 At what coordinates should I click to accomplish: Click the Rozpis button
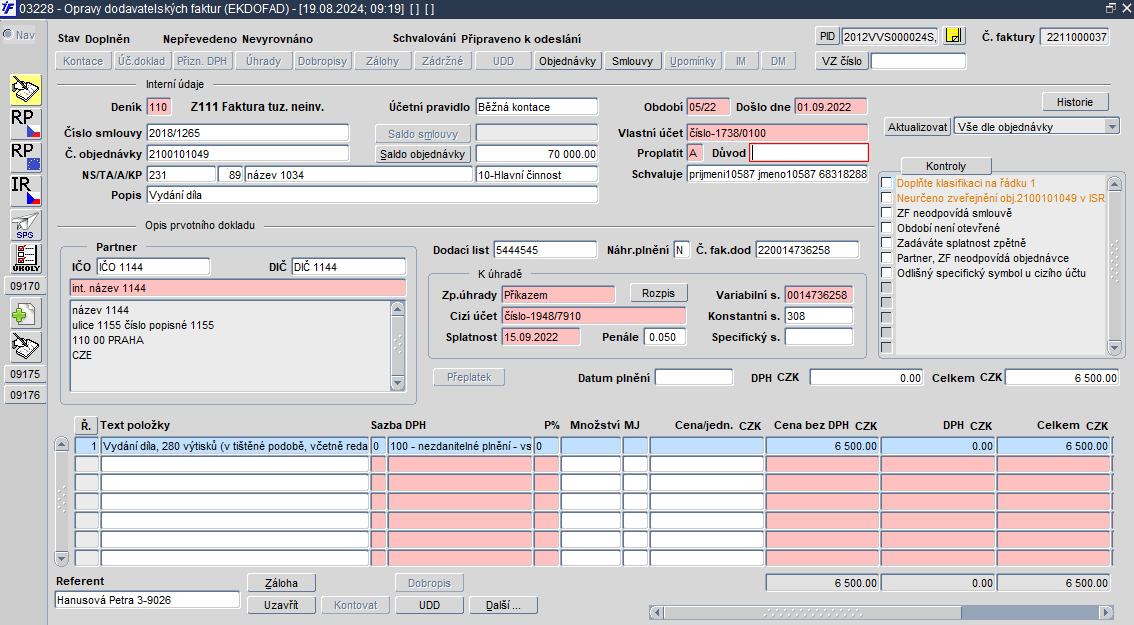[x=658, y=293]
